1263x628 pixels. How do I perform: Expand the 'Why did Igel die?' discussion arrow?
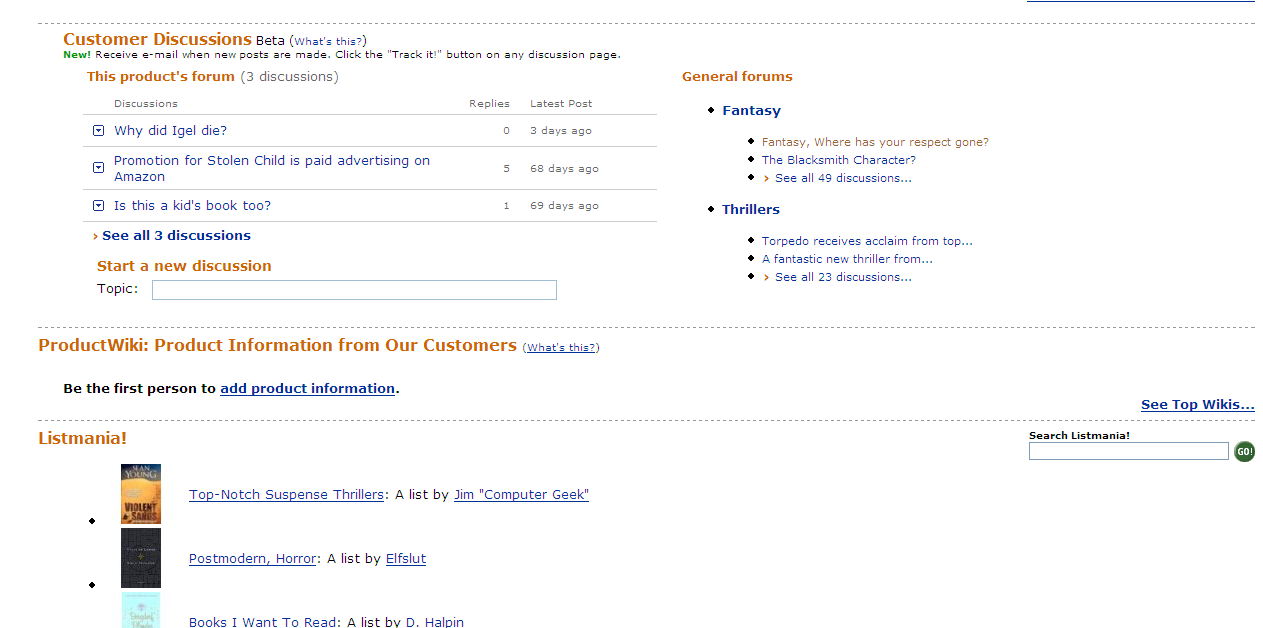click(98, 131)
